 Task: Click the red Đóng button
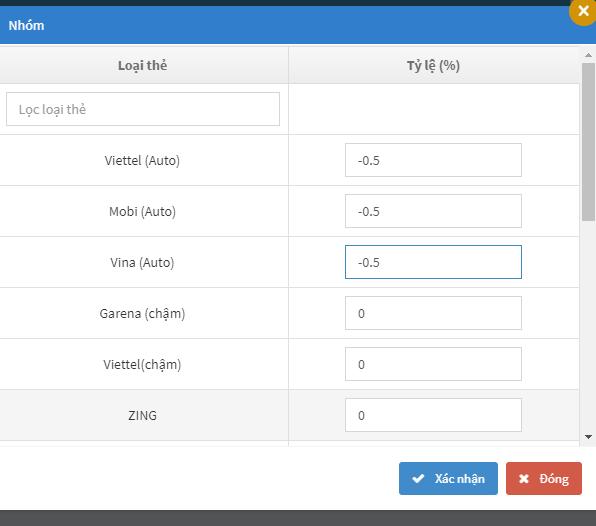(x=544, y=478)
